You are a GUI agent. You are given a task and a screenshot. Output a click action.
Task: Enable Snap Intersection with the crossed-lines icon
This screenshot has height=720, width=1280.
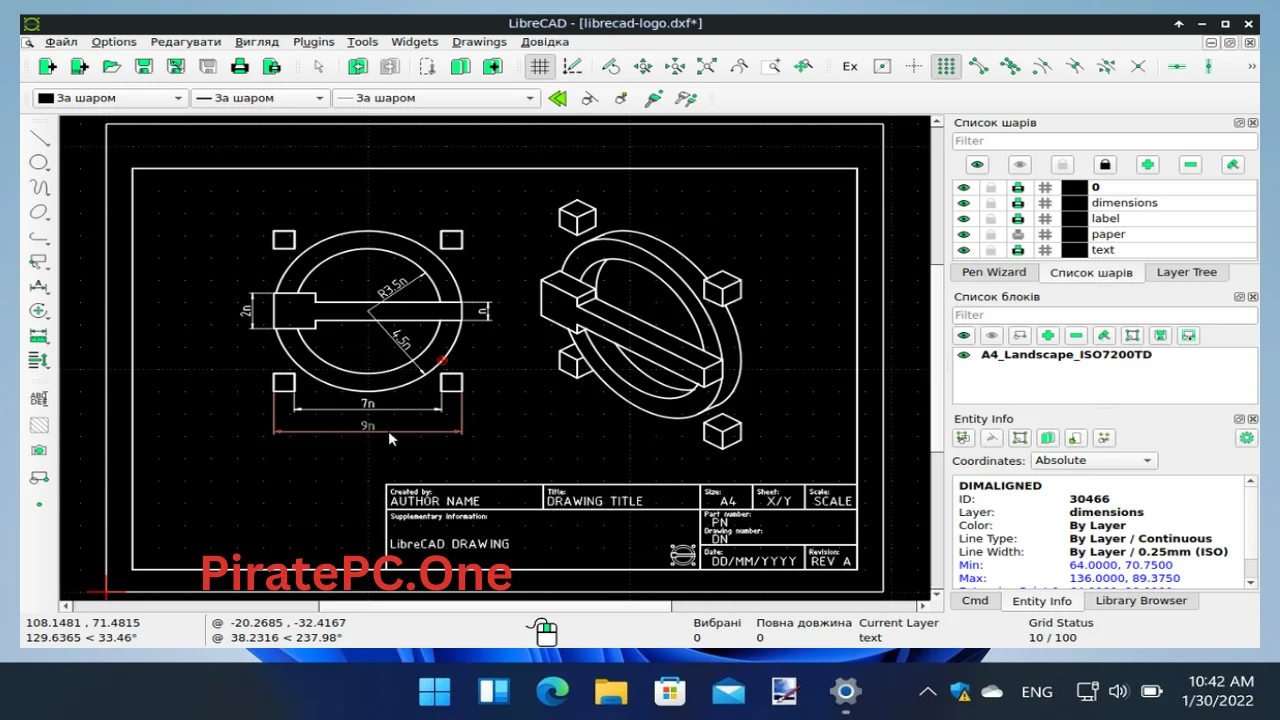click(1138, 66)
